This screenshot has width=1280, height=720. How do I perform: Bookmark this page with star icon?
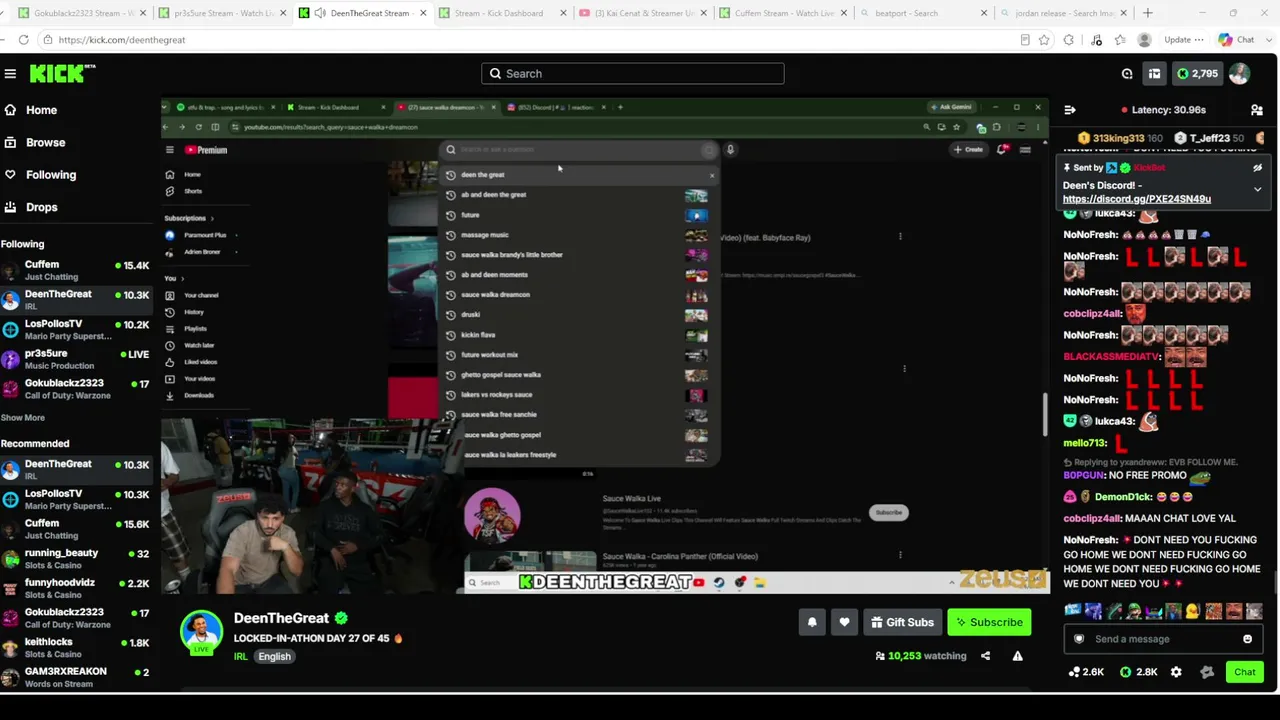pos(1044,40)
